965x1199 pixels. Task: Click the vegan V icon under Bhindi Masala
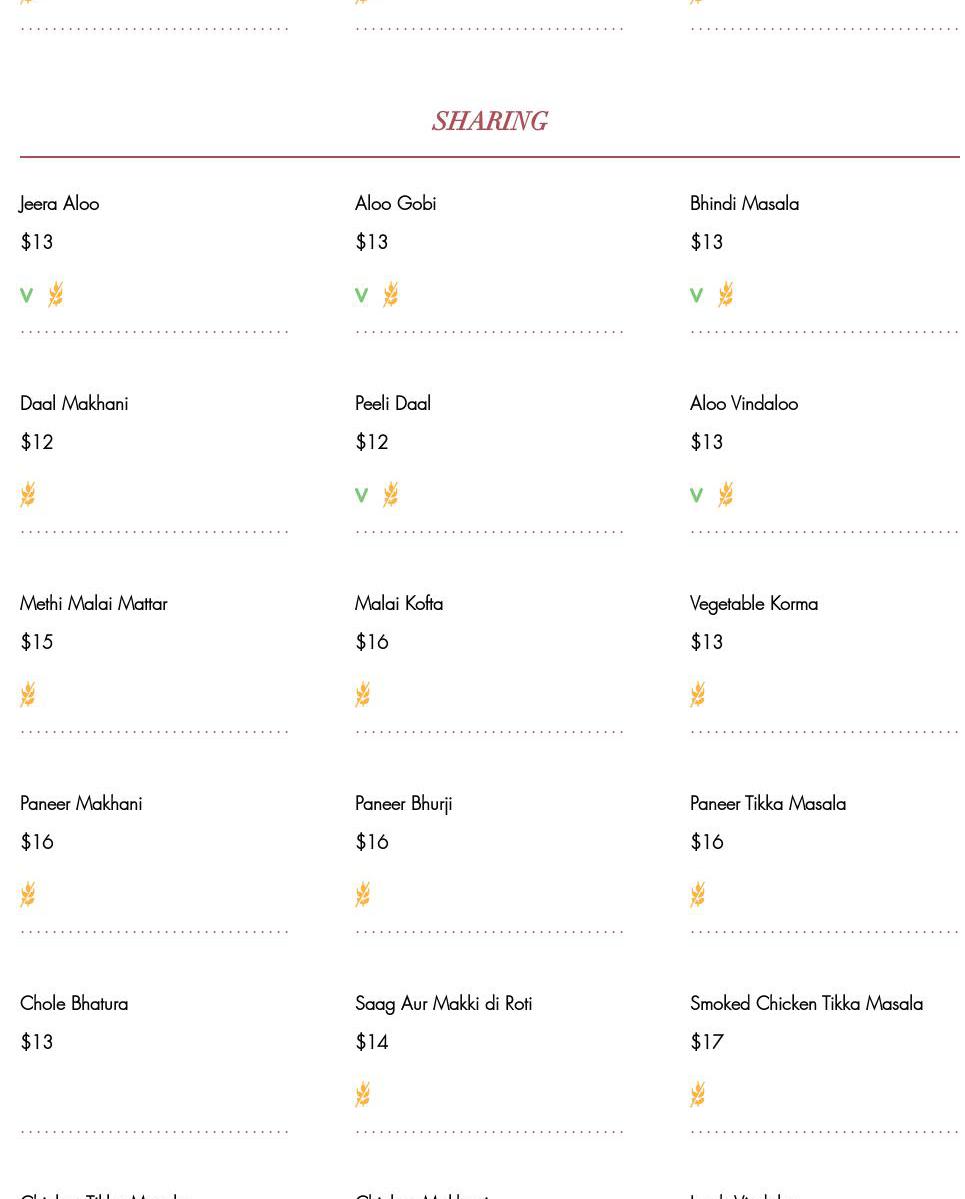click(x=697, y=295)
